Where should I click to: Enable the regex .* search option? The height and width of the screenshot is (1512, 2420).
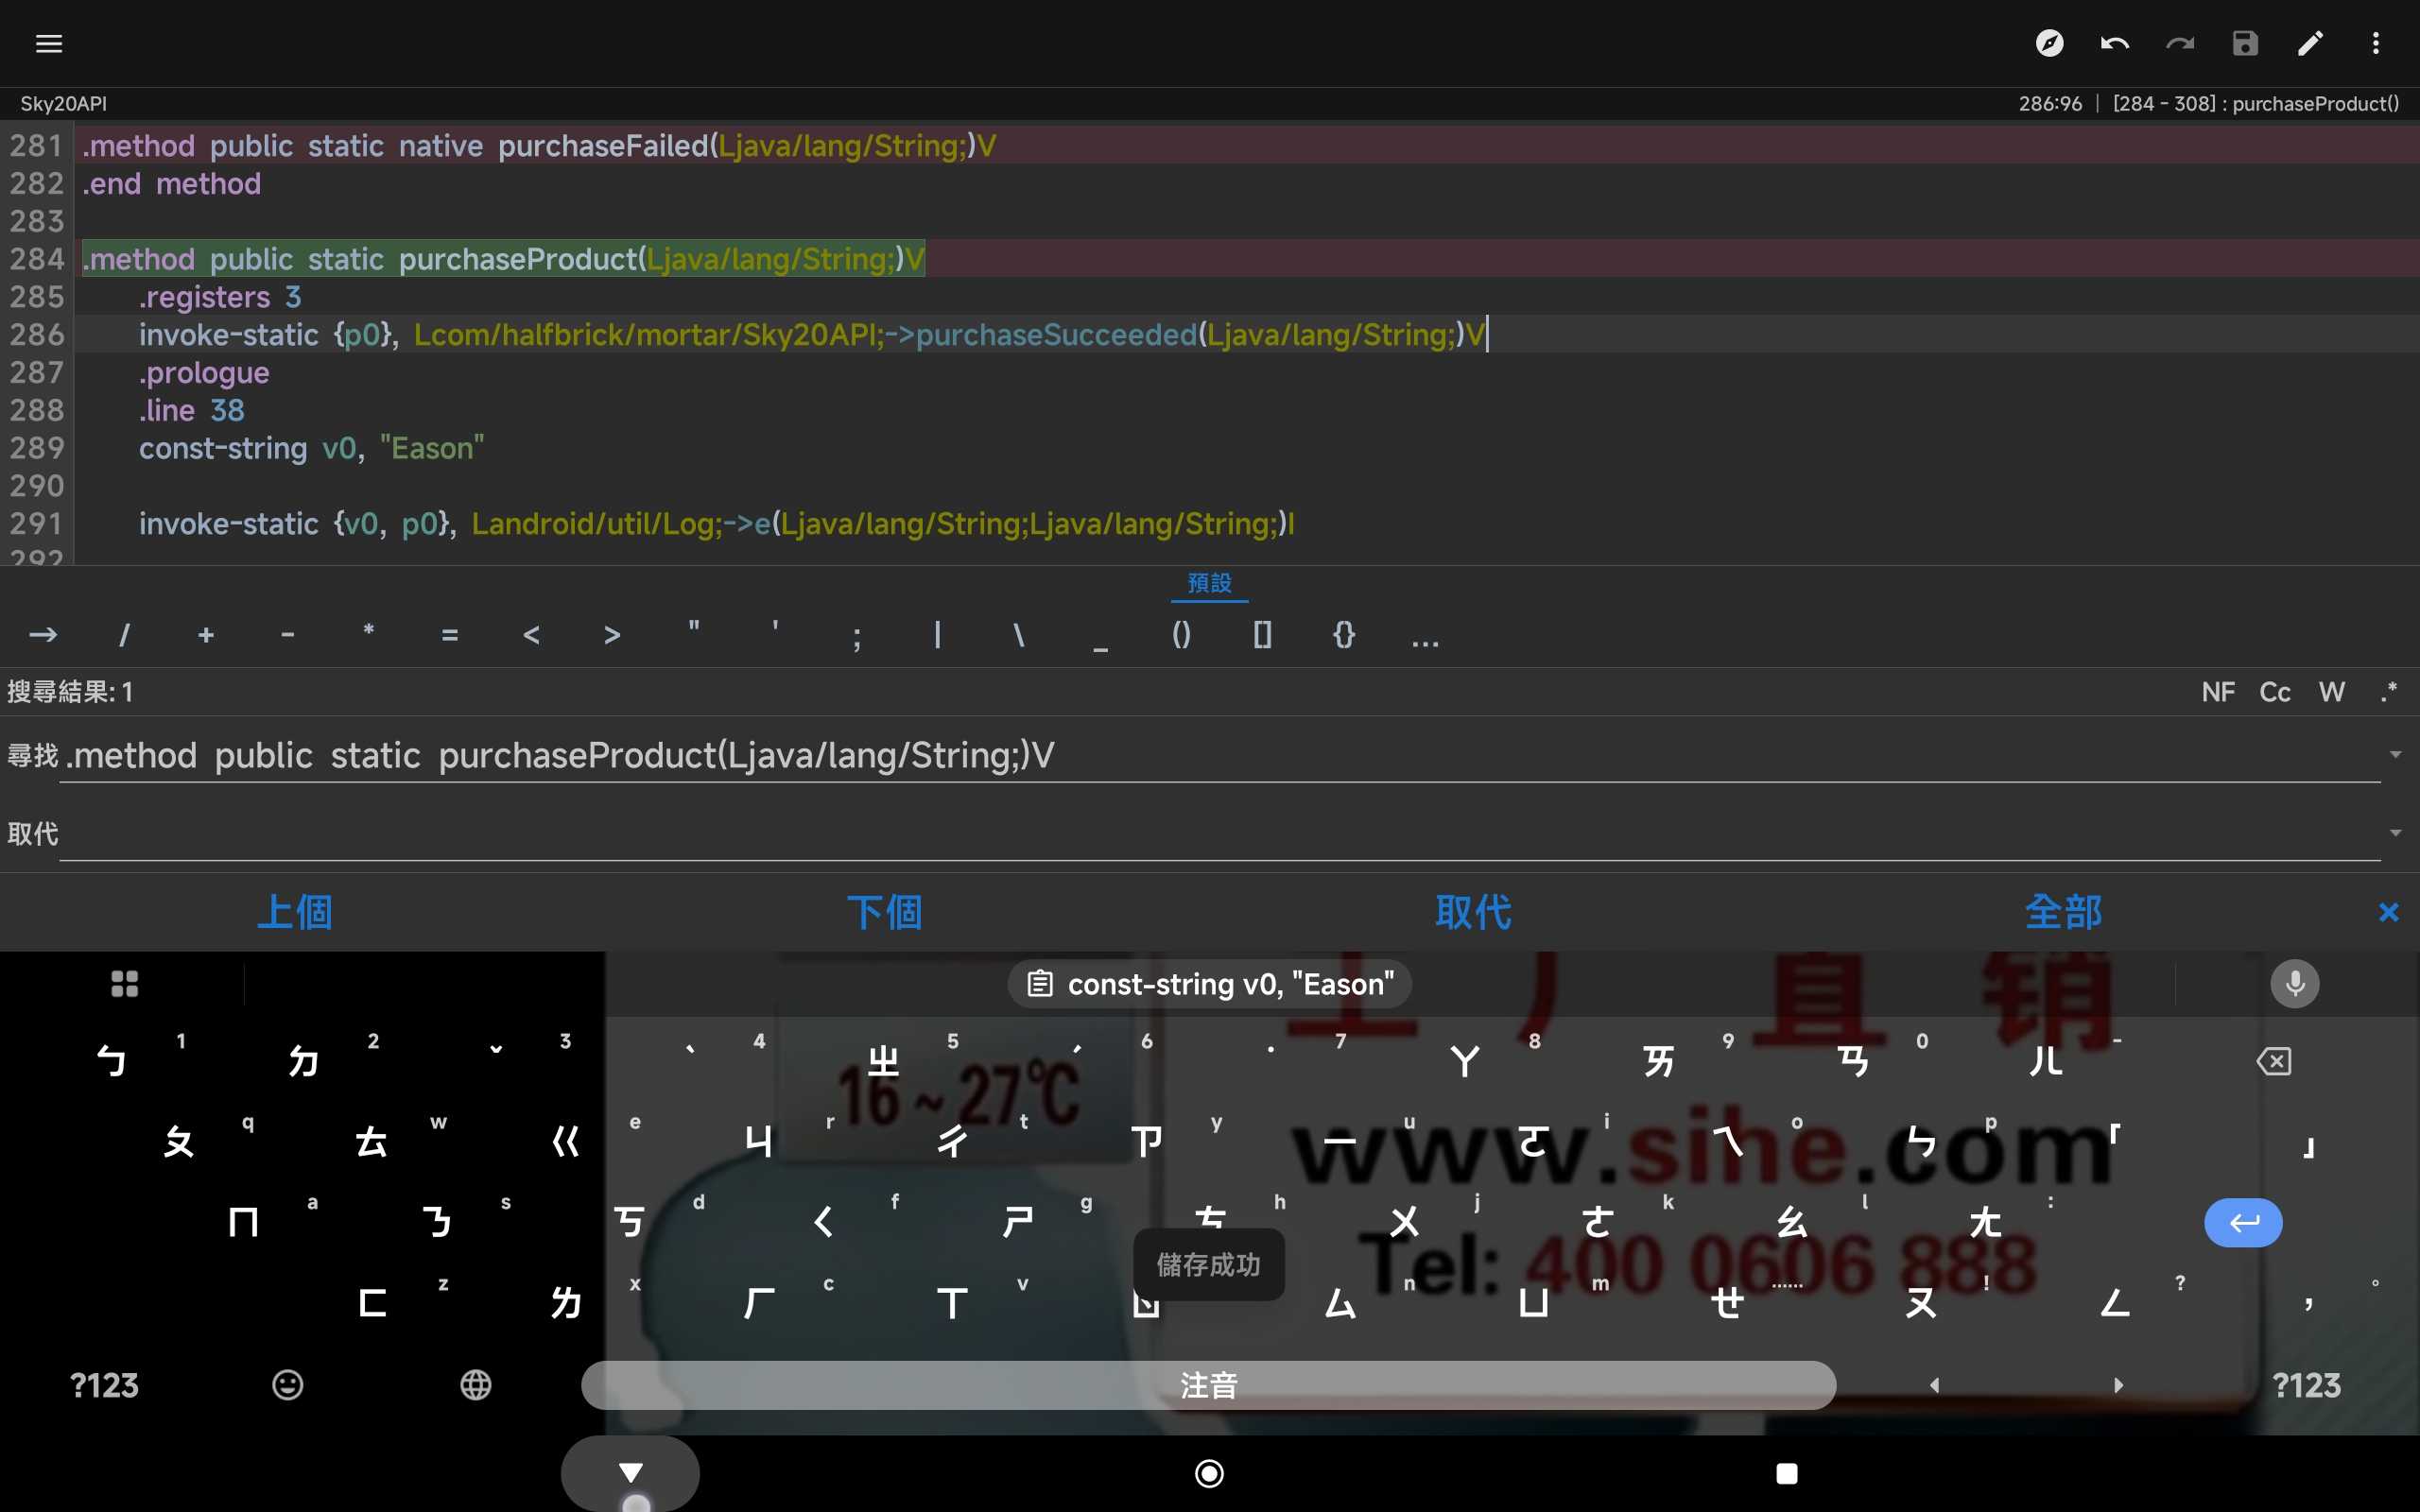coord(2388,692)
